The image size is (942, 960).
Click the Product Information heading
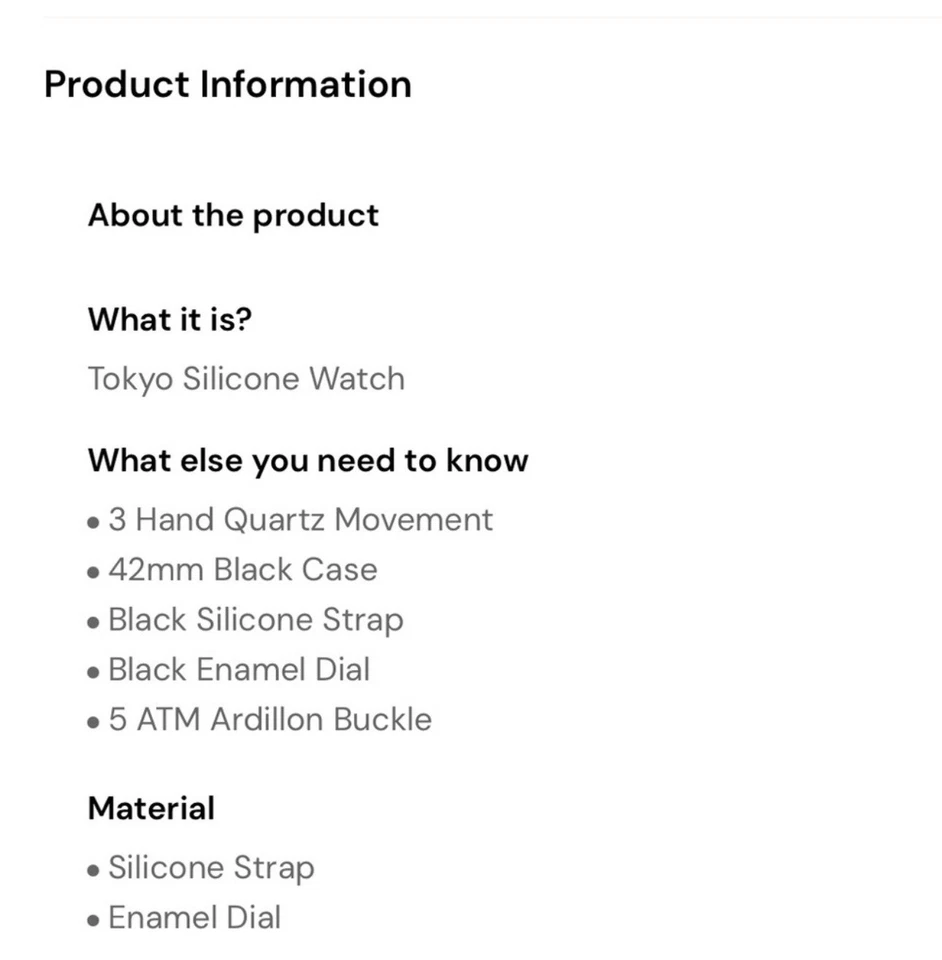tap(228, 84)
